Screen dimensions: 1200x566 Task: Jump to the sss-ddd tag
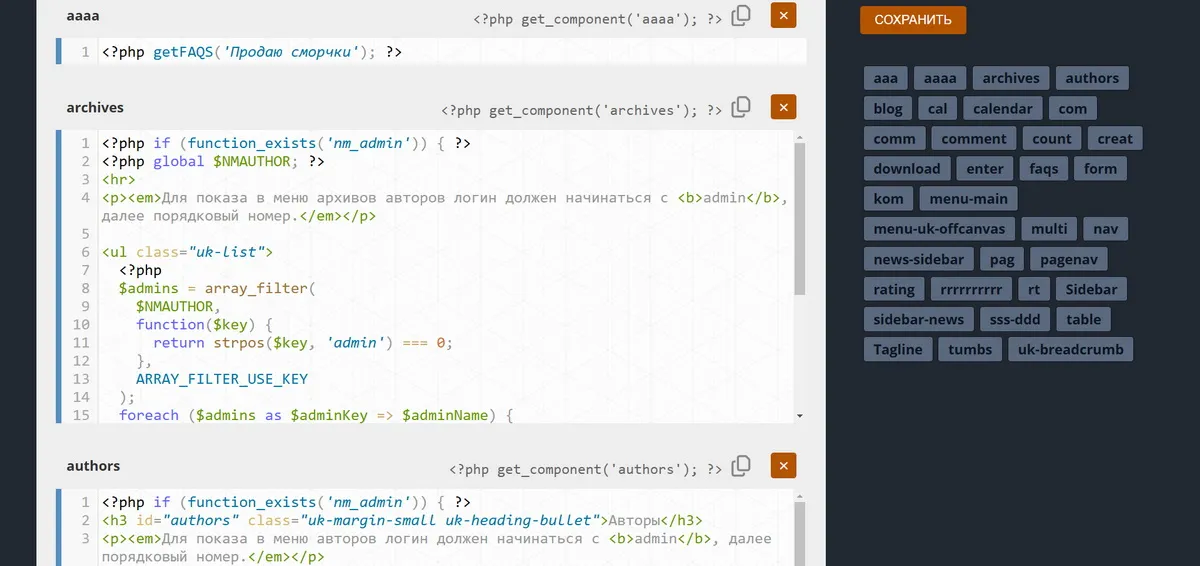pos(1016,320)
